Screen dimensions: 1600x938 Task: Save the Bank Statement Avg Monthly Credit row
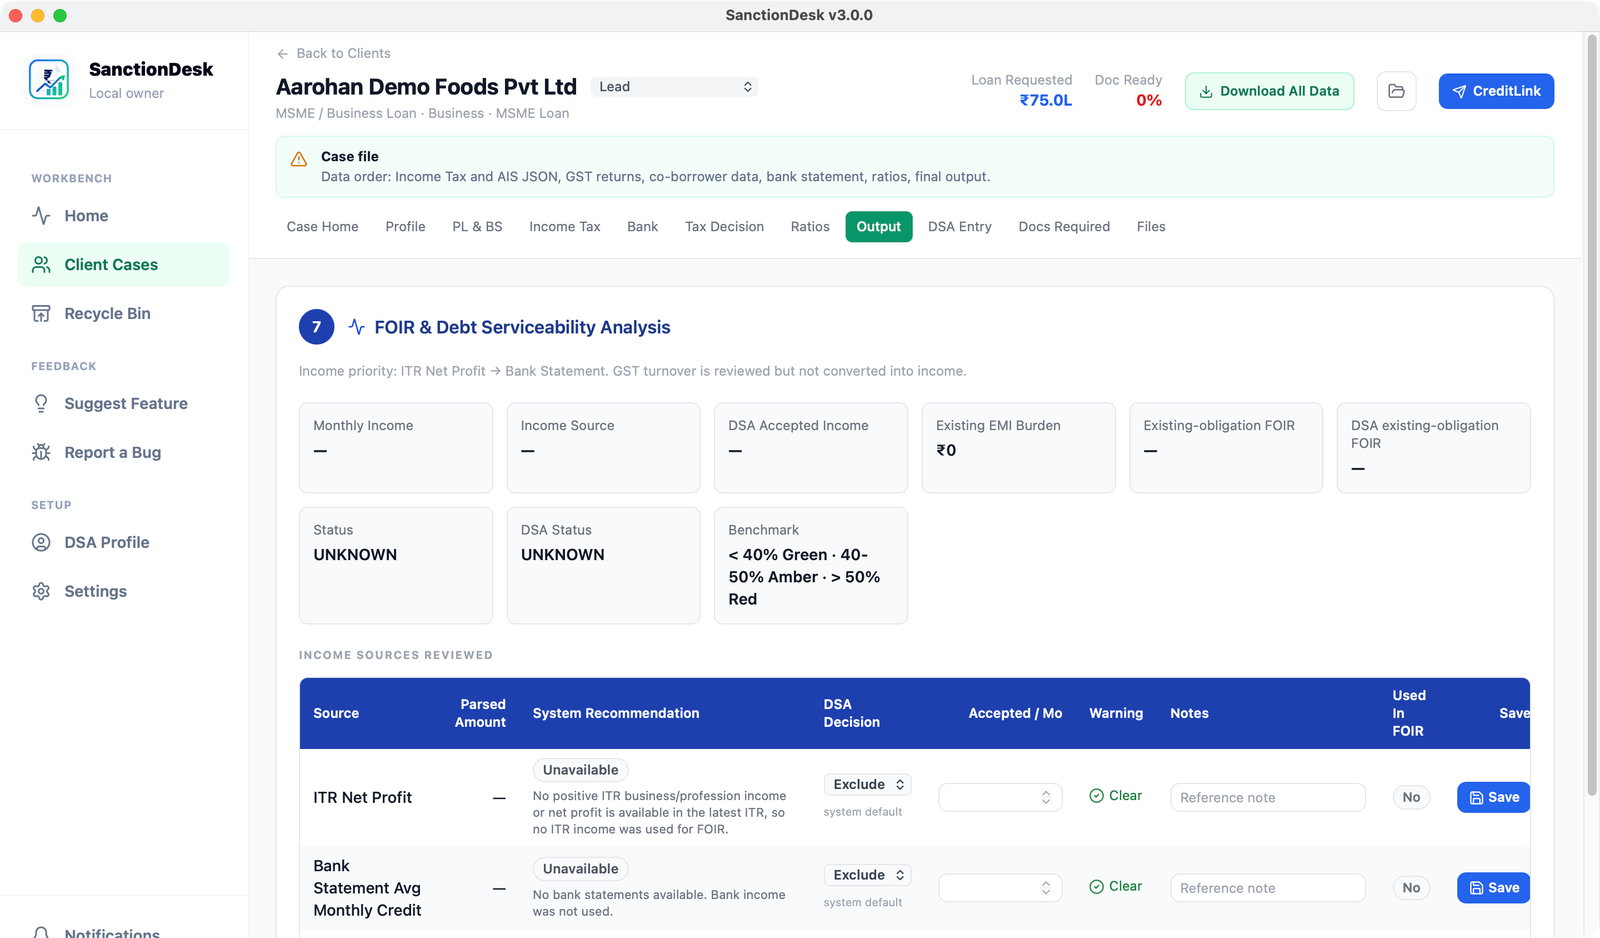pos(1493,887)
